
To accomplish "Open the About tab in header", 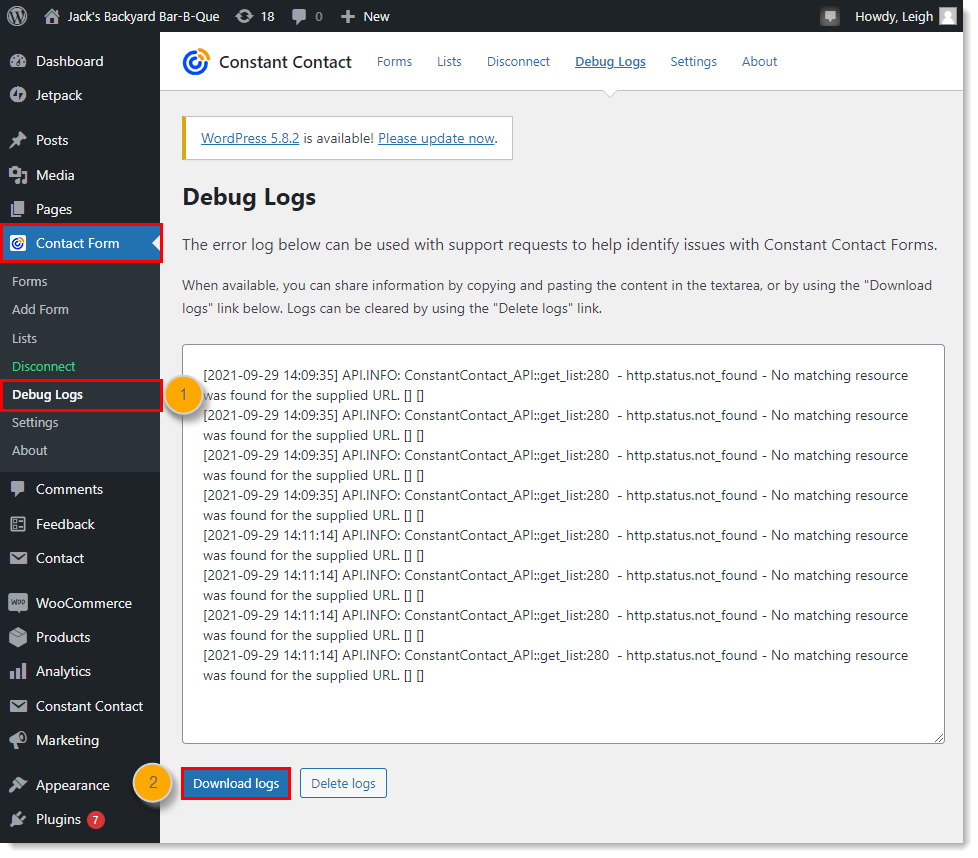I will tap(759, 62).
